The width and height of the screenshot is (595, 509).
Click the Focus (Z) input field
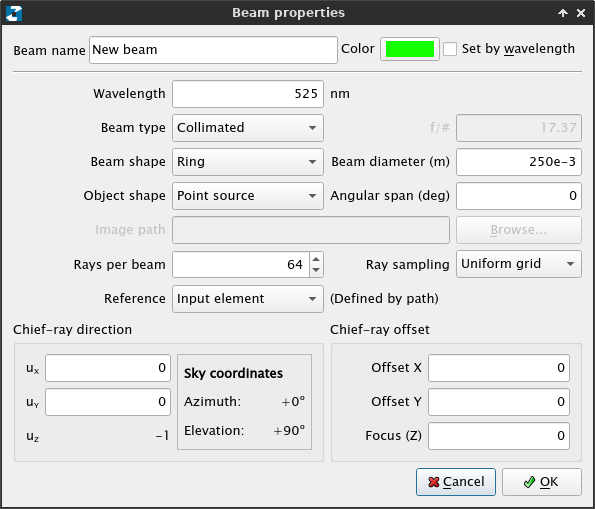(x=499, y=436)
